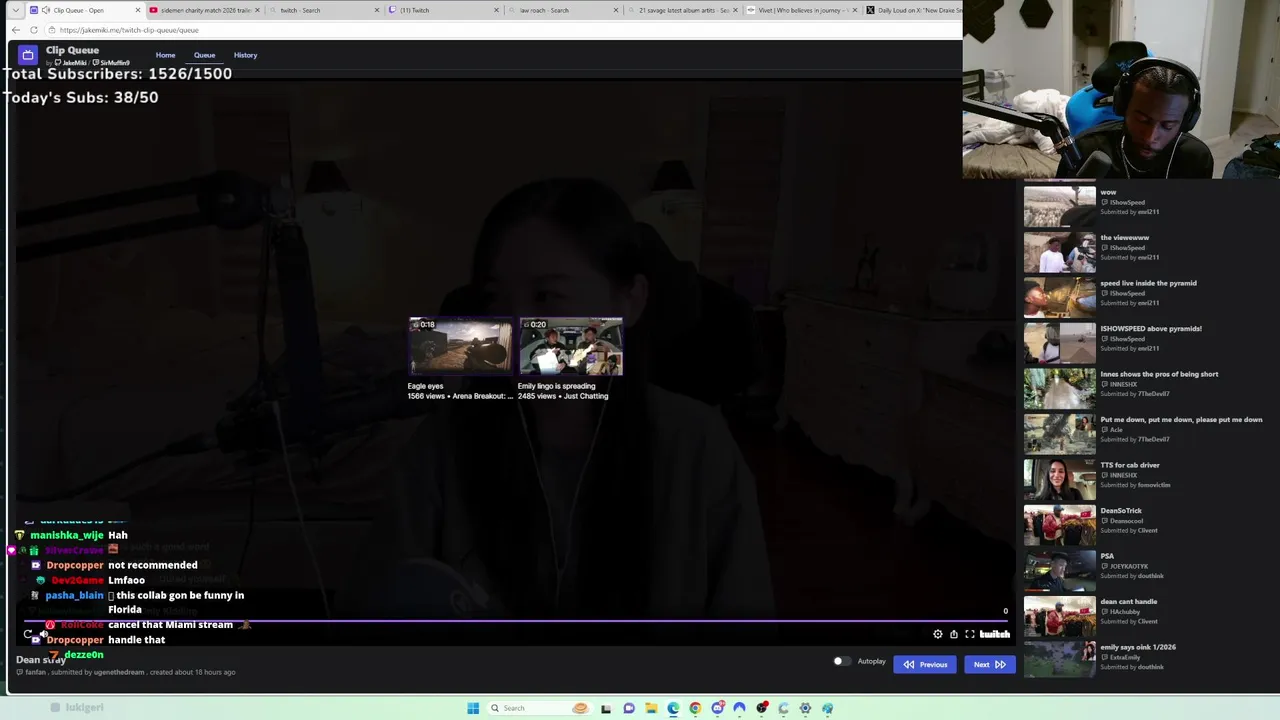Viewport: 1280px width, 720px height.
Task: Reload the browser page
Action: click(x=33, y=30)
